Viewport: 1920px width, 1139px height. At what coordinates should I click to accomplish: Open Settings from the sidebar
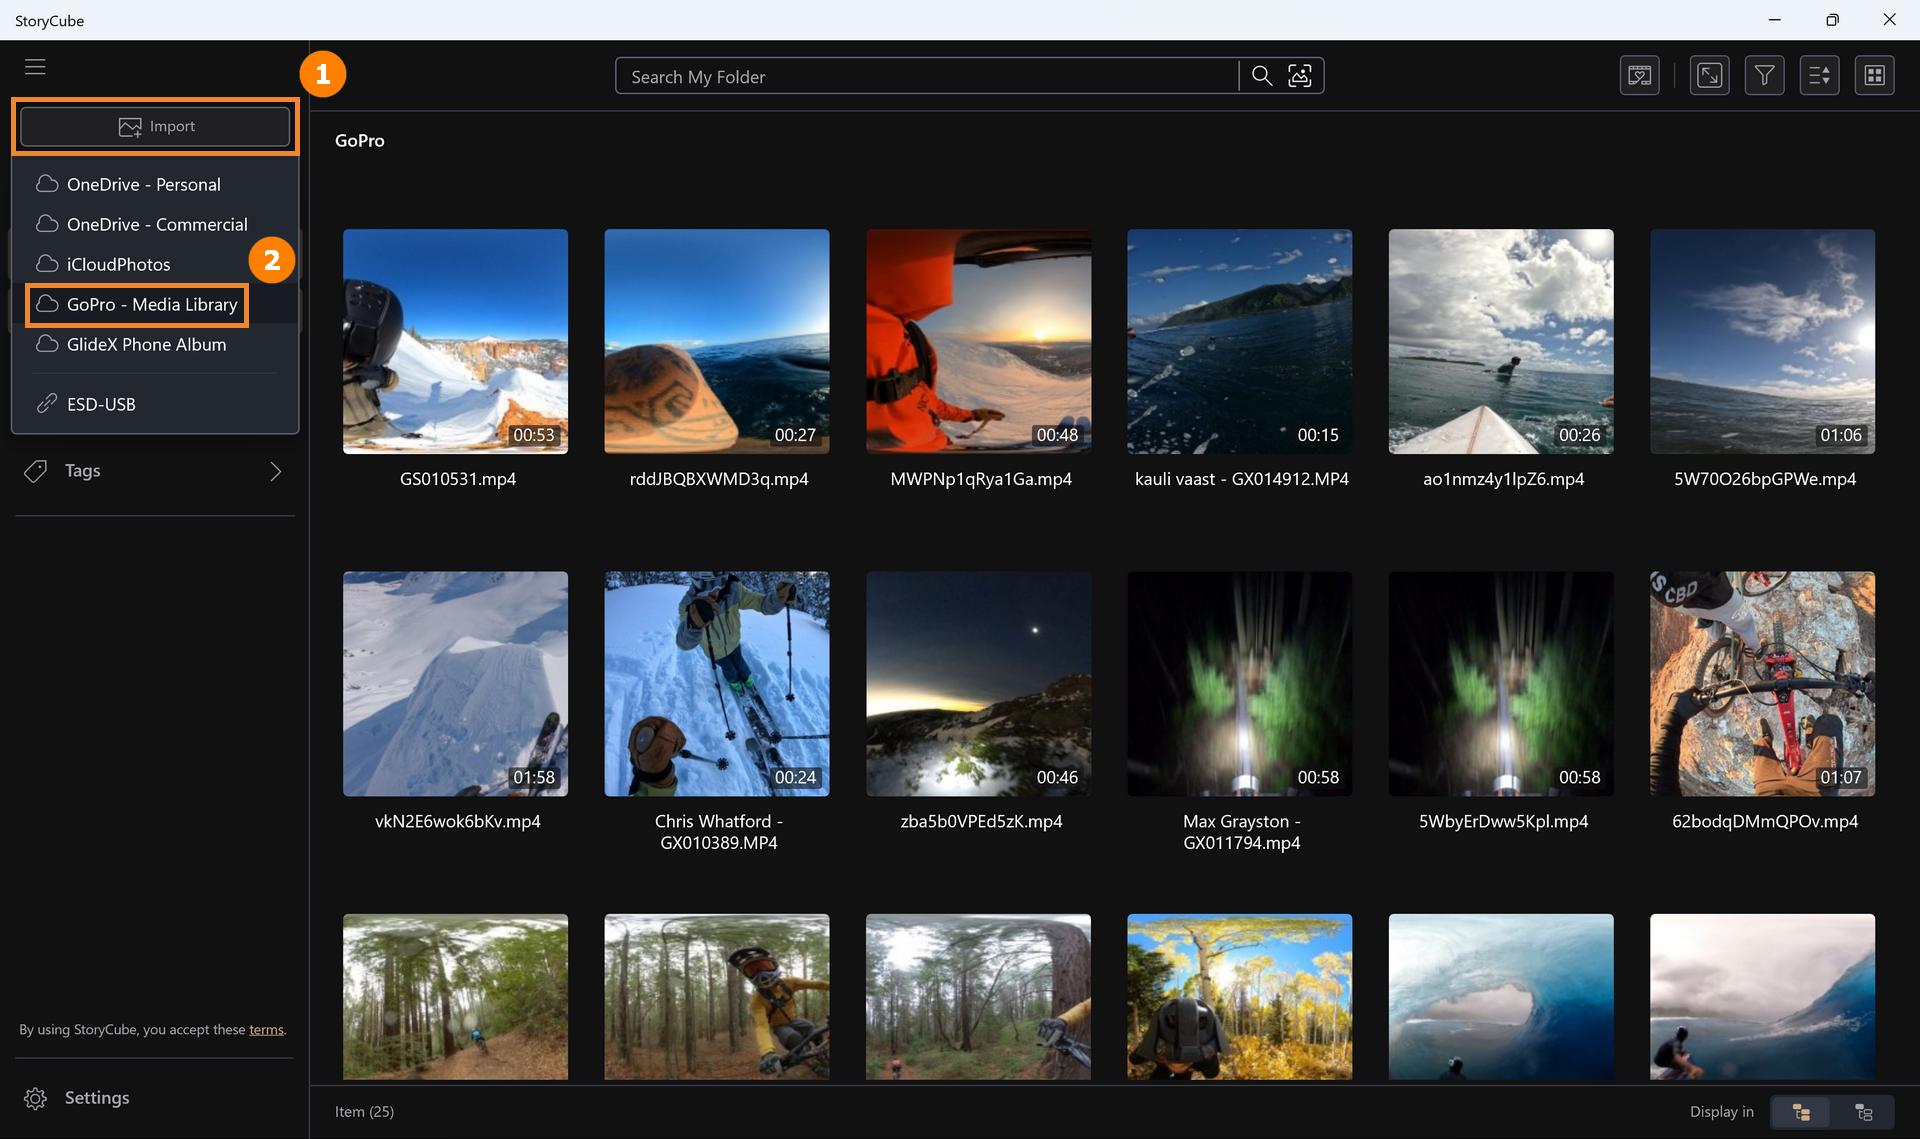click(x=96, y=1098)
